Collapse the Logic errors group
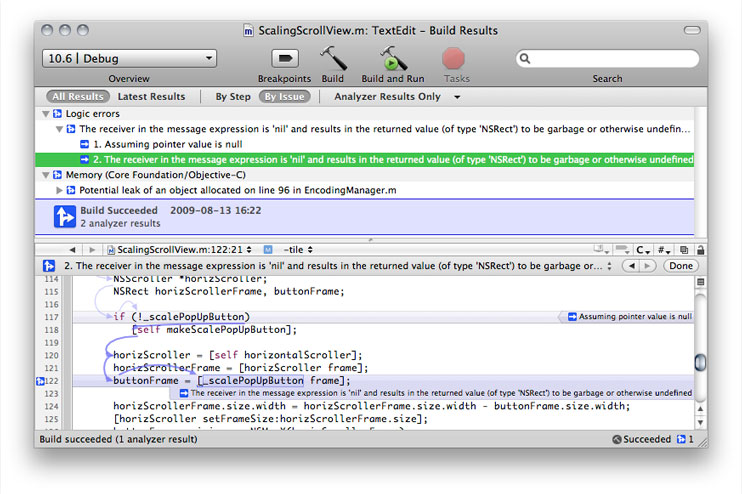 pos(46,114)
